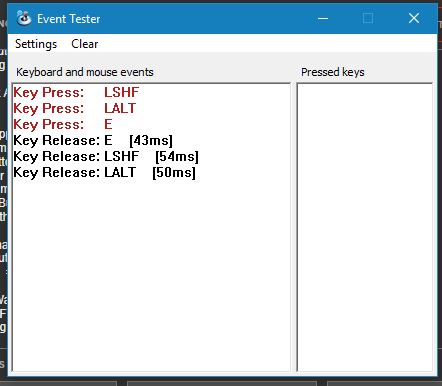Viewport: 442px width, 386px height.
Task: Select the 'Key Press: LSHF' log line
Action: tap(76, 92)
